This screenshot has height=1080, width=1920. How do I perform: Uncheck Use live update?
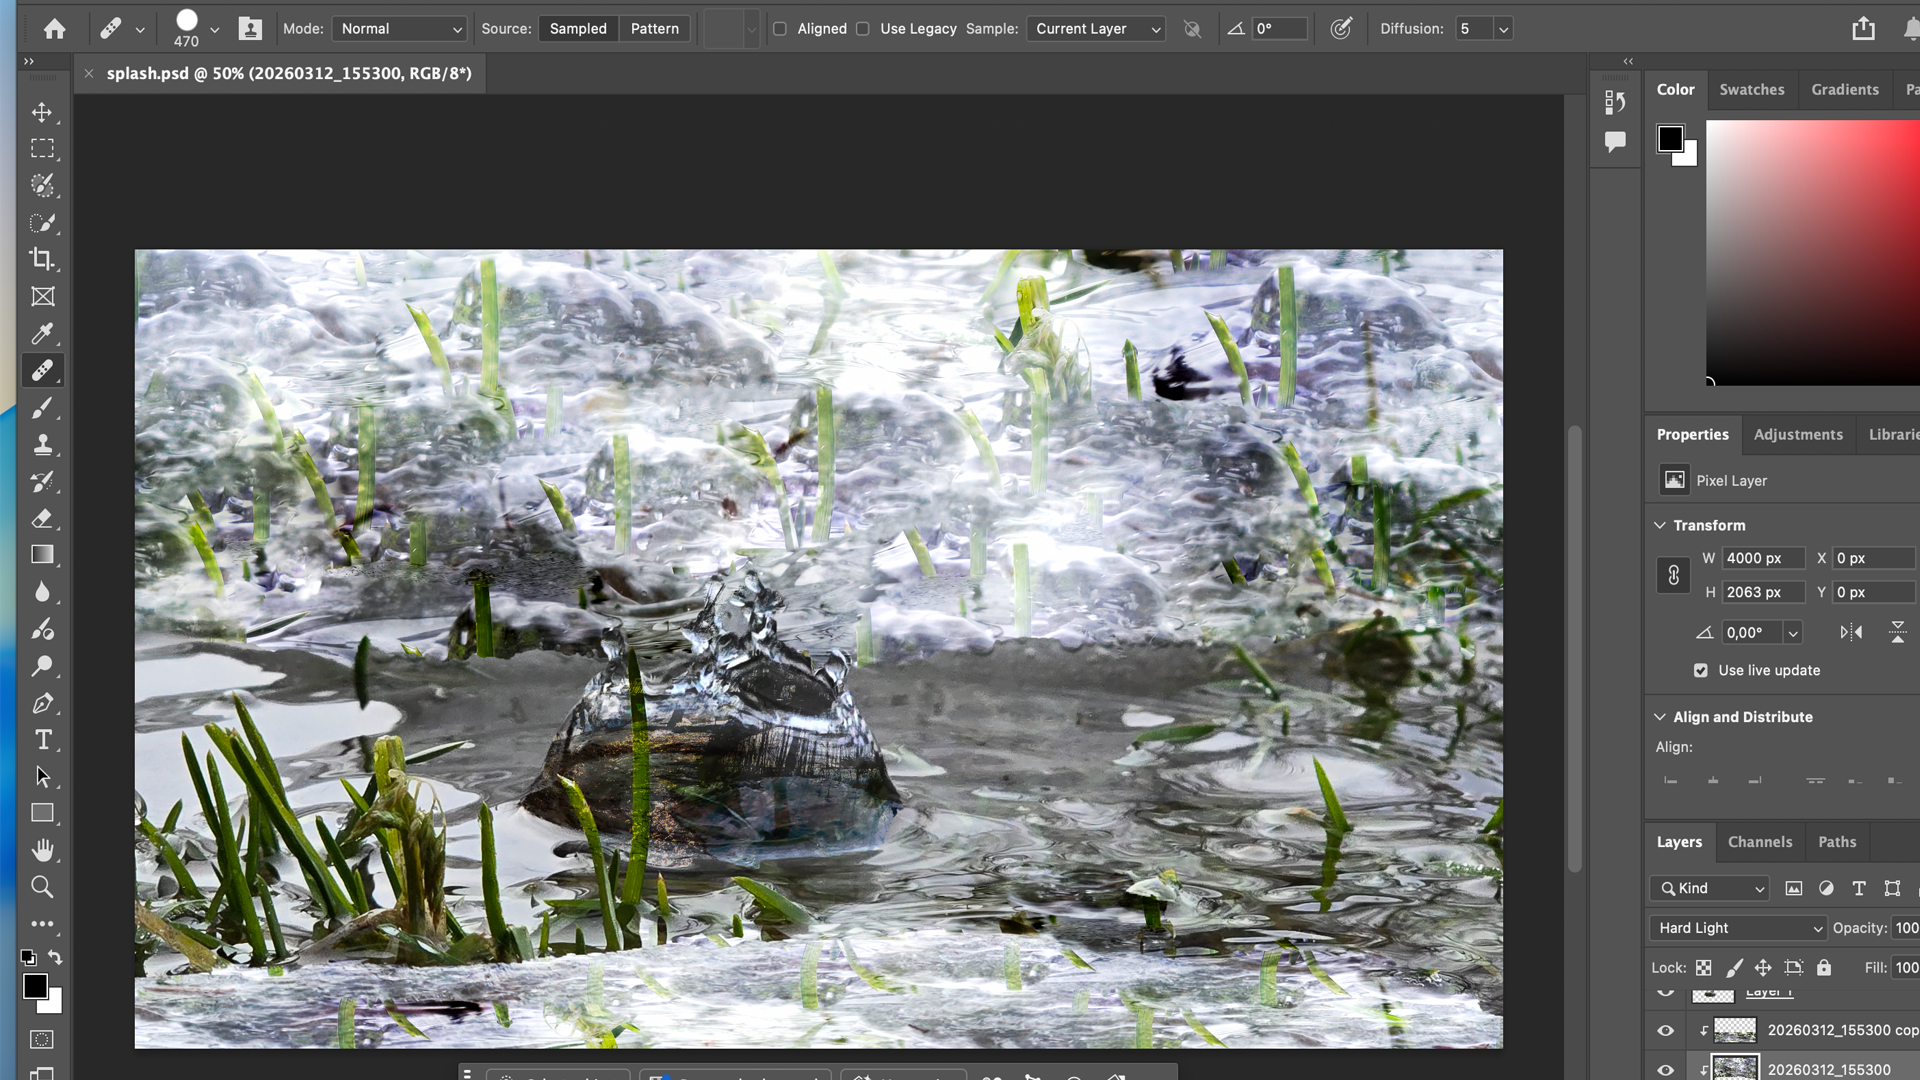click(x=1701, y=670)
